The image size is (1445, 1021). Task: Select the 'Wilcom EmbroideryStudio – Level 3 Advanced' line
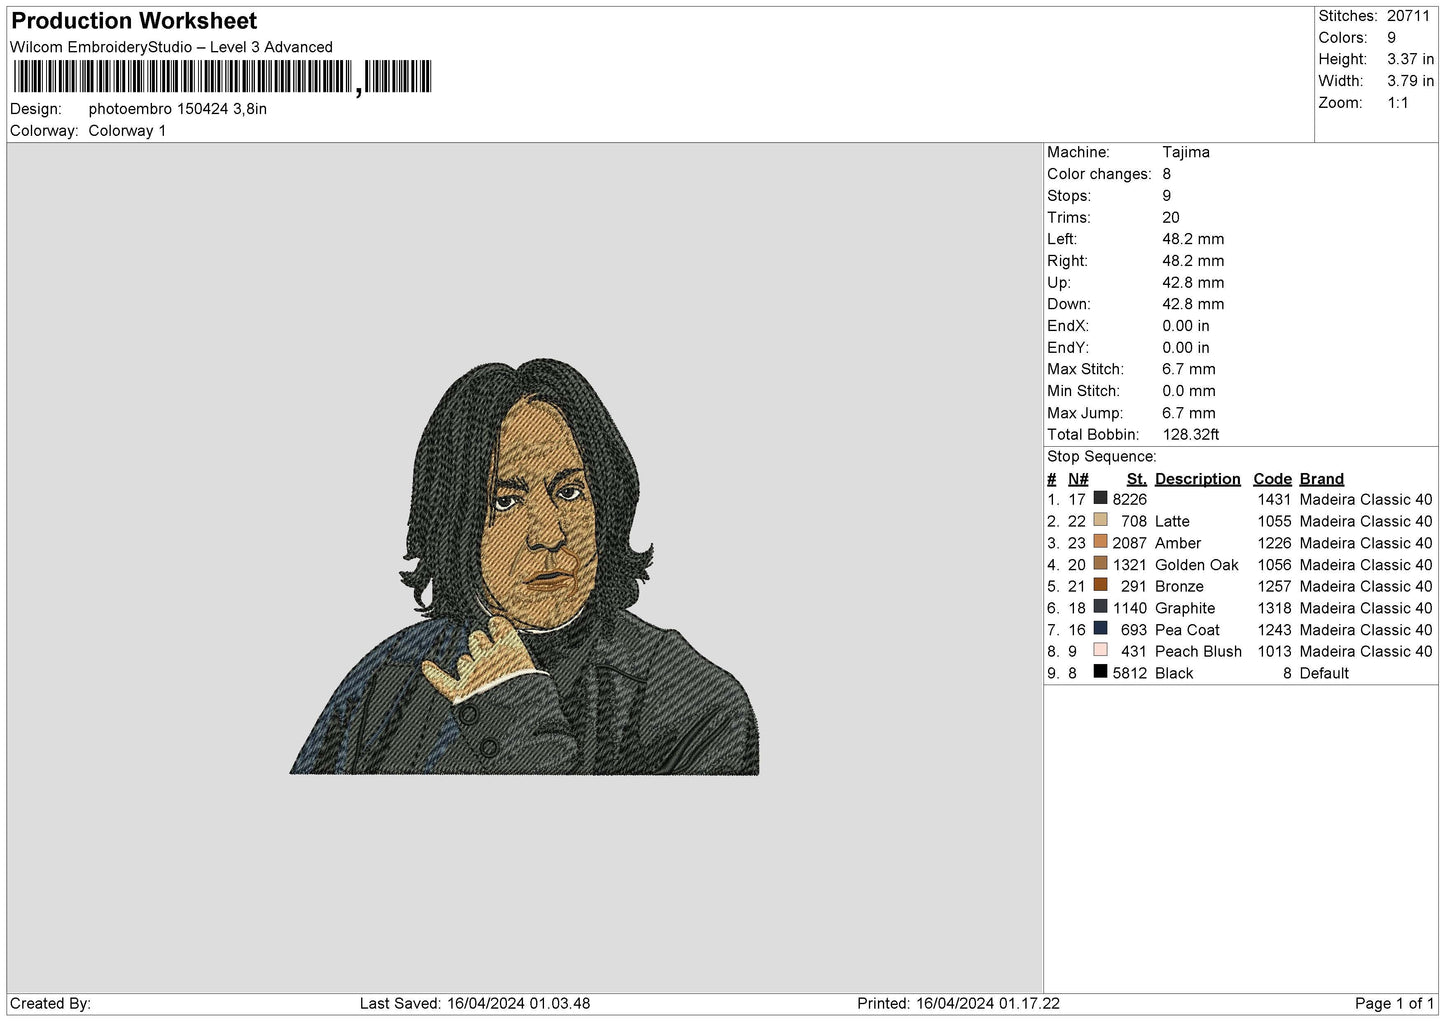pos(171,47)
